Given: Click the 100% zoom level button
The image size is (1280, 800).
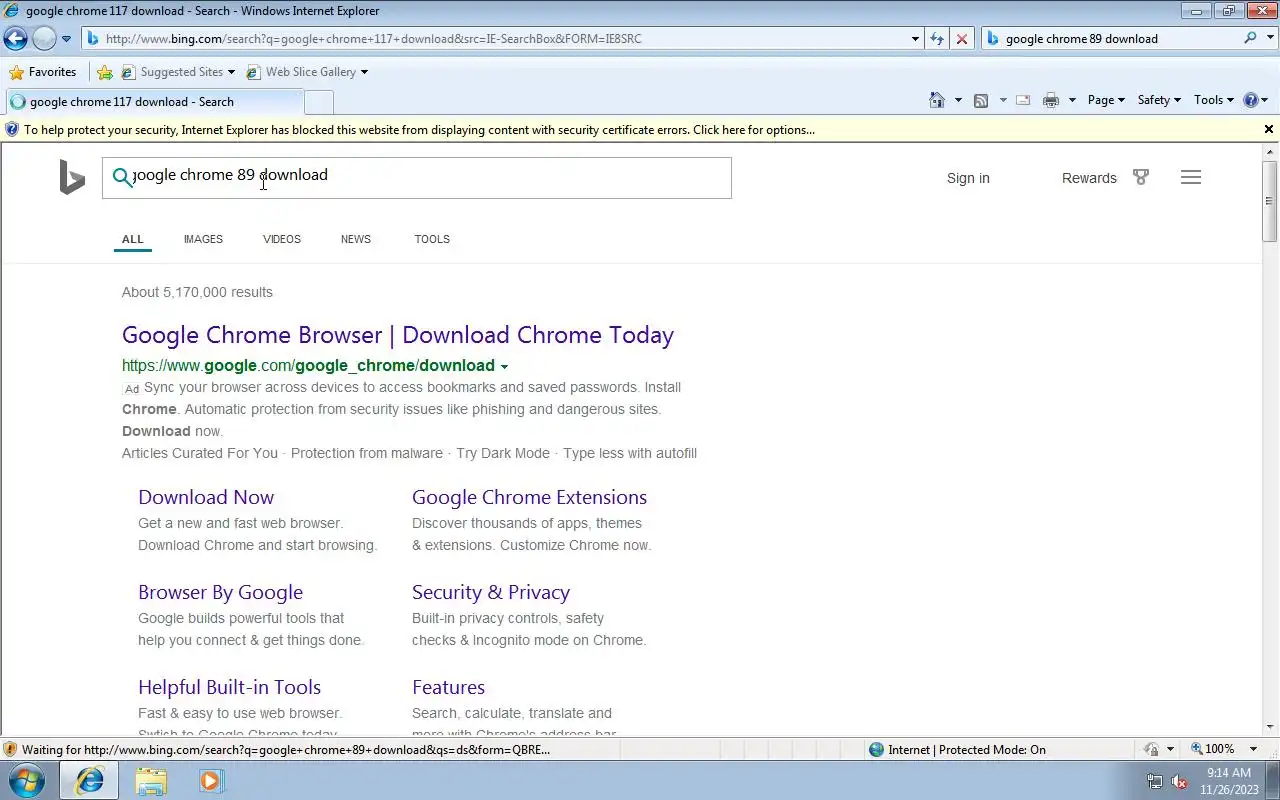Looking at the screenshot, I should click(1213, 749).
